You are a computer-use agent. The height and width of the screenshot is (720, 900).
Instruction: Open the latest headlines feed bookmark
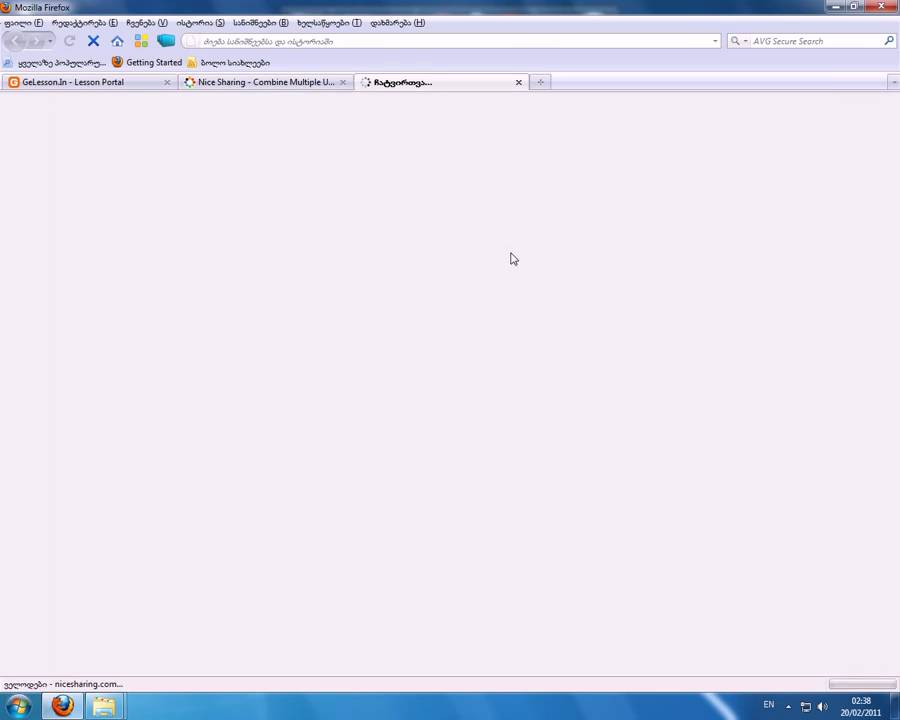pos(228,63)
